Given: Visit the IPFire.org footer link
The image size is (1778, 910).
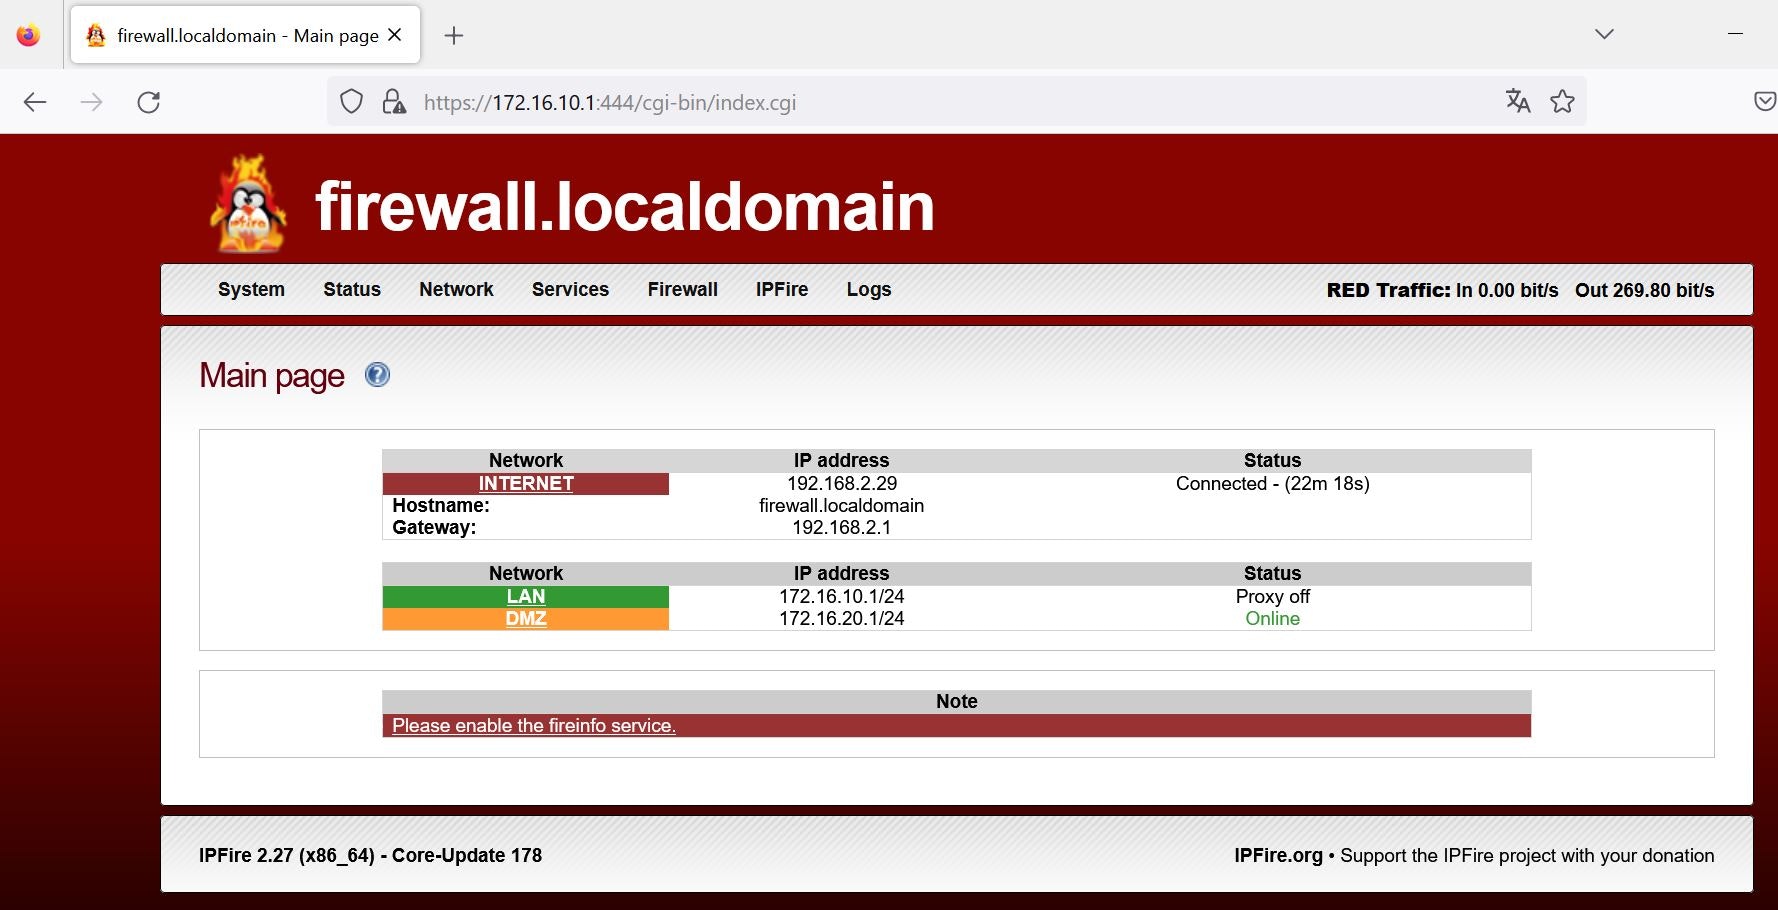Looking at the screenshot, I should (1278, 855).
